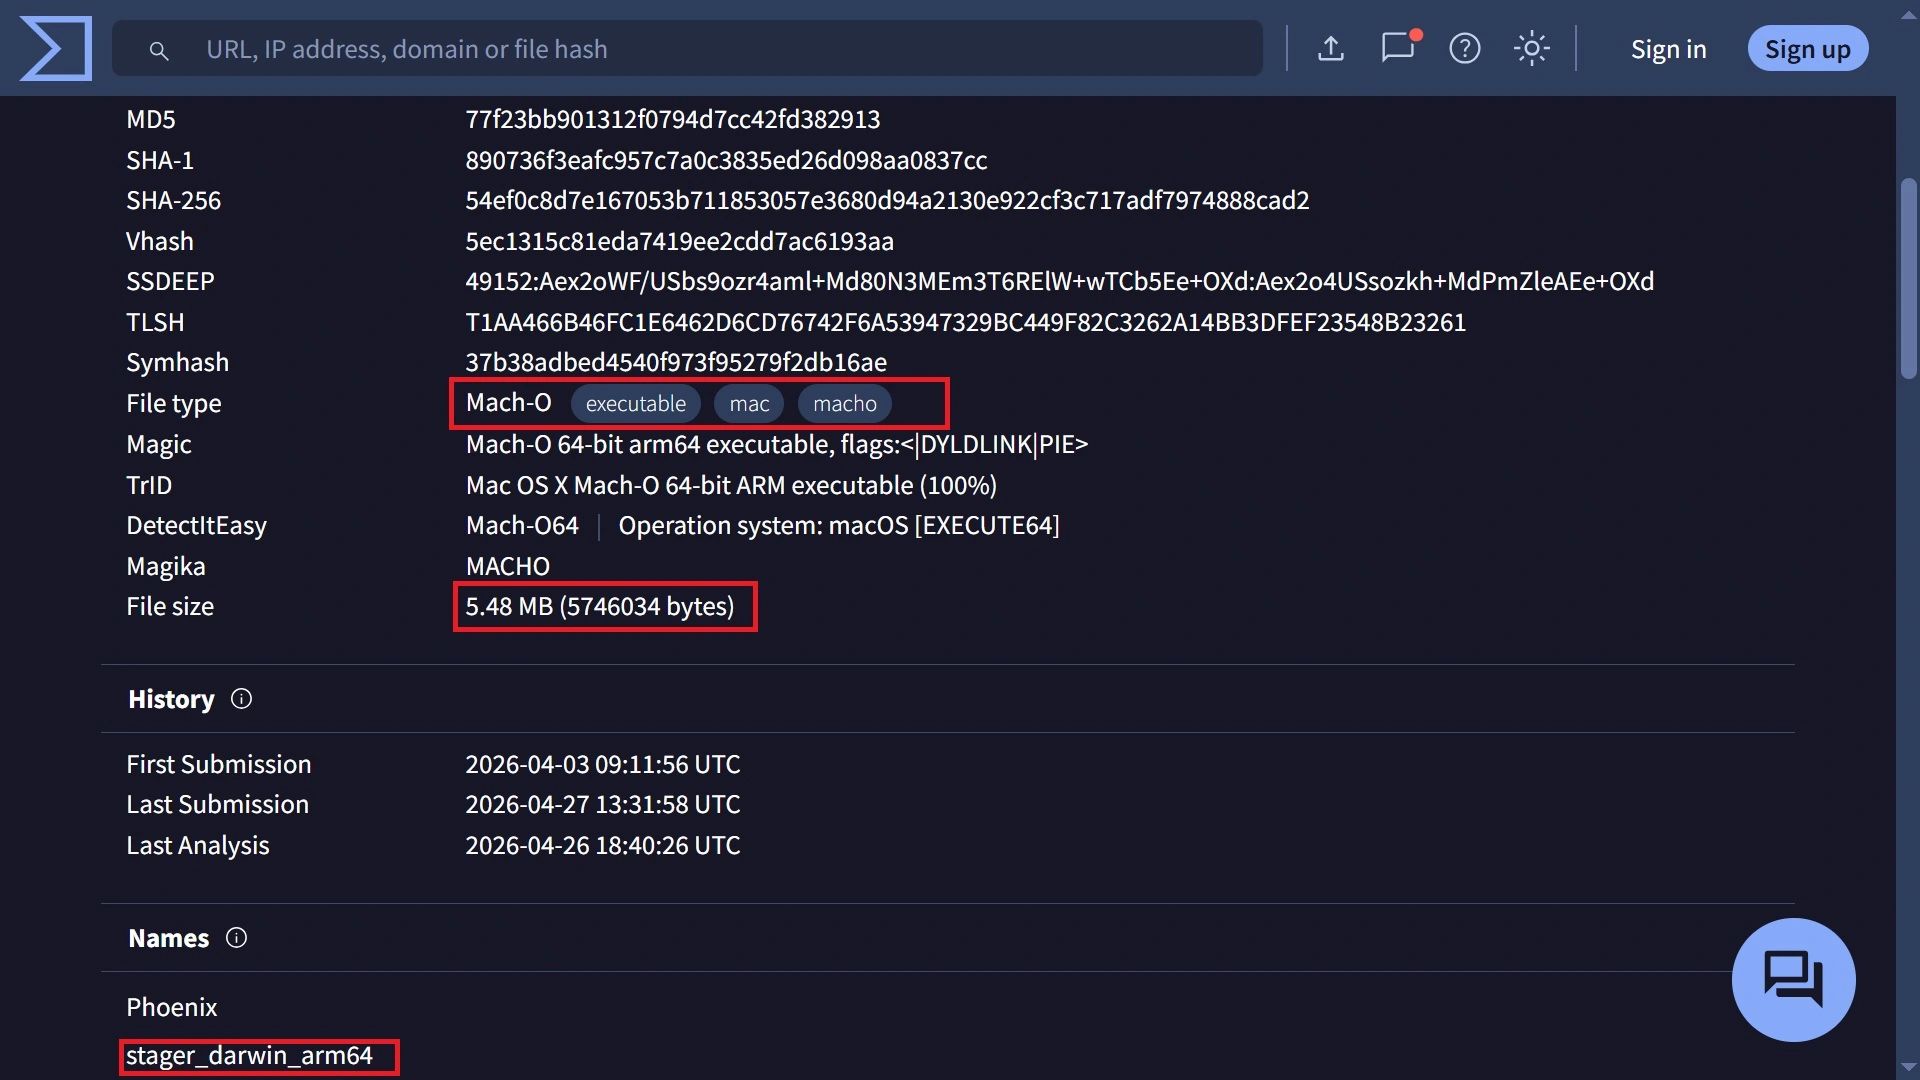Select the macho file type tag

(844, 403)
